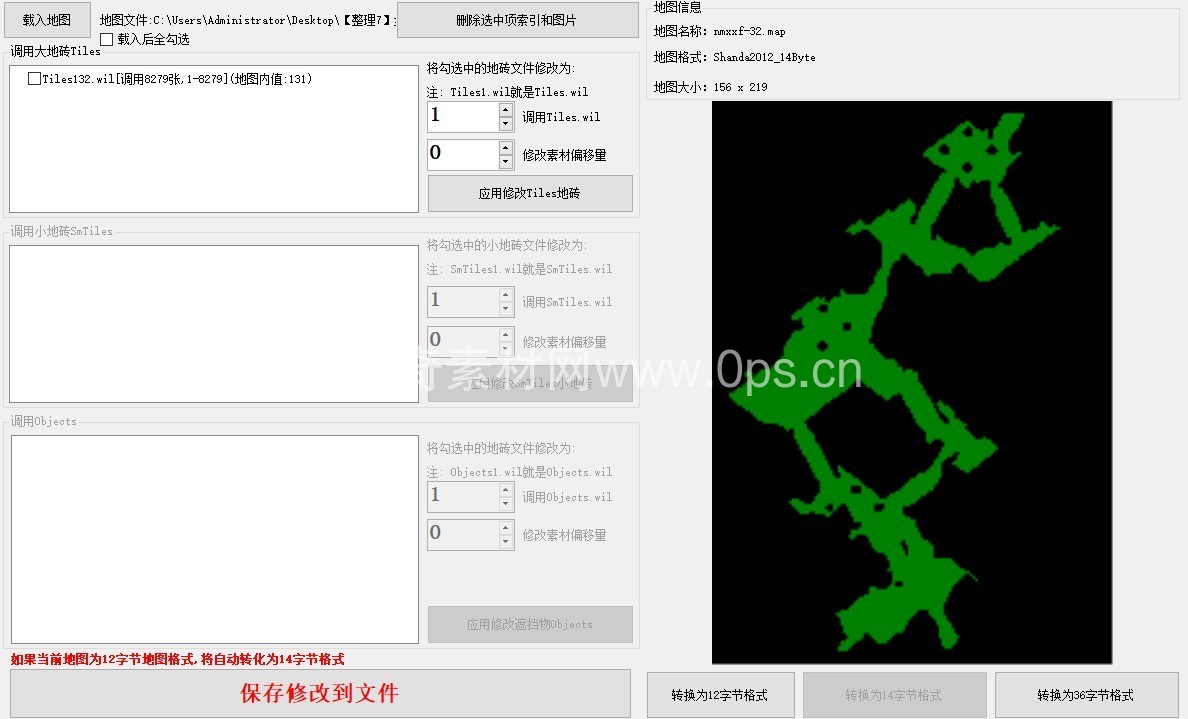Click the 应用修改遮挡物Objects button
The height and width of the screenshot is (719, 1188).
[x=530, y=625]
